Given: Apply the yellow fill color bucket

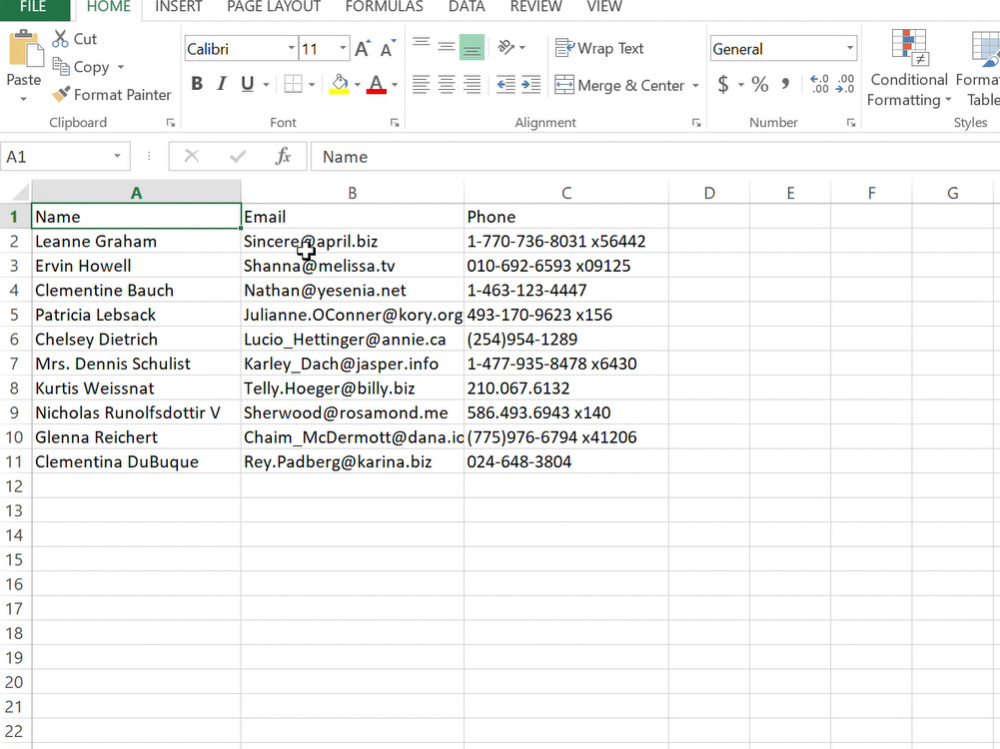Looking at the screenshot, I should (x=339, y=84).
